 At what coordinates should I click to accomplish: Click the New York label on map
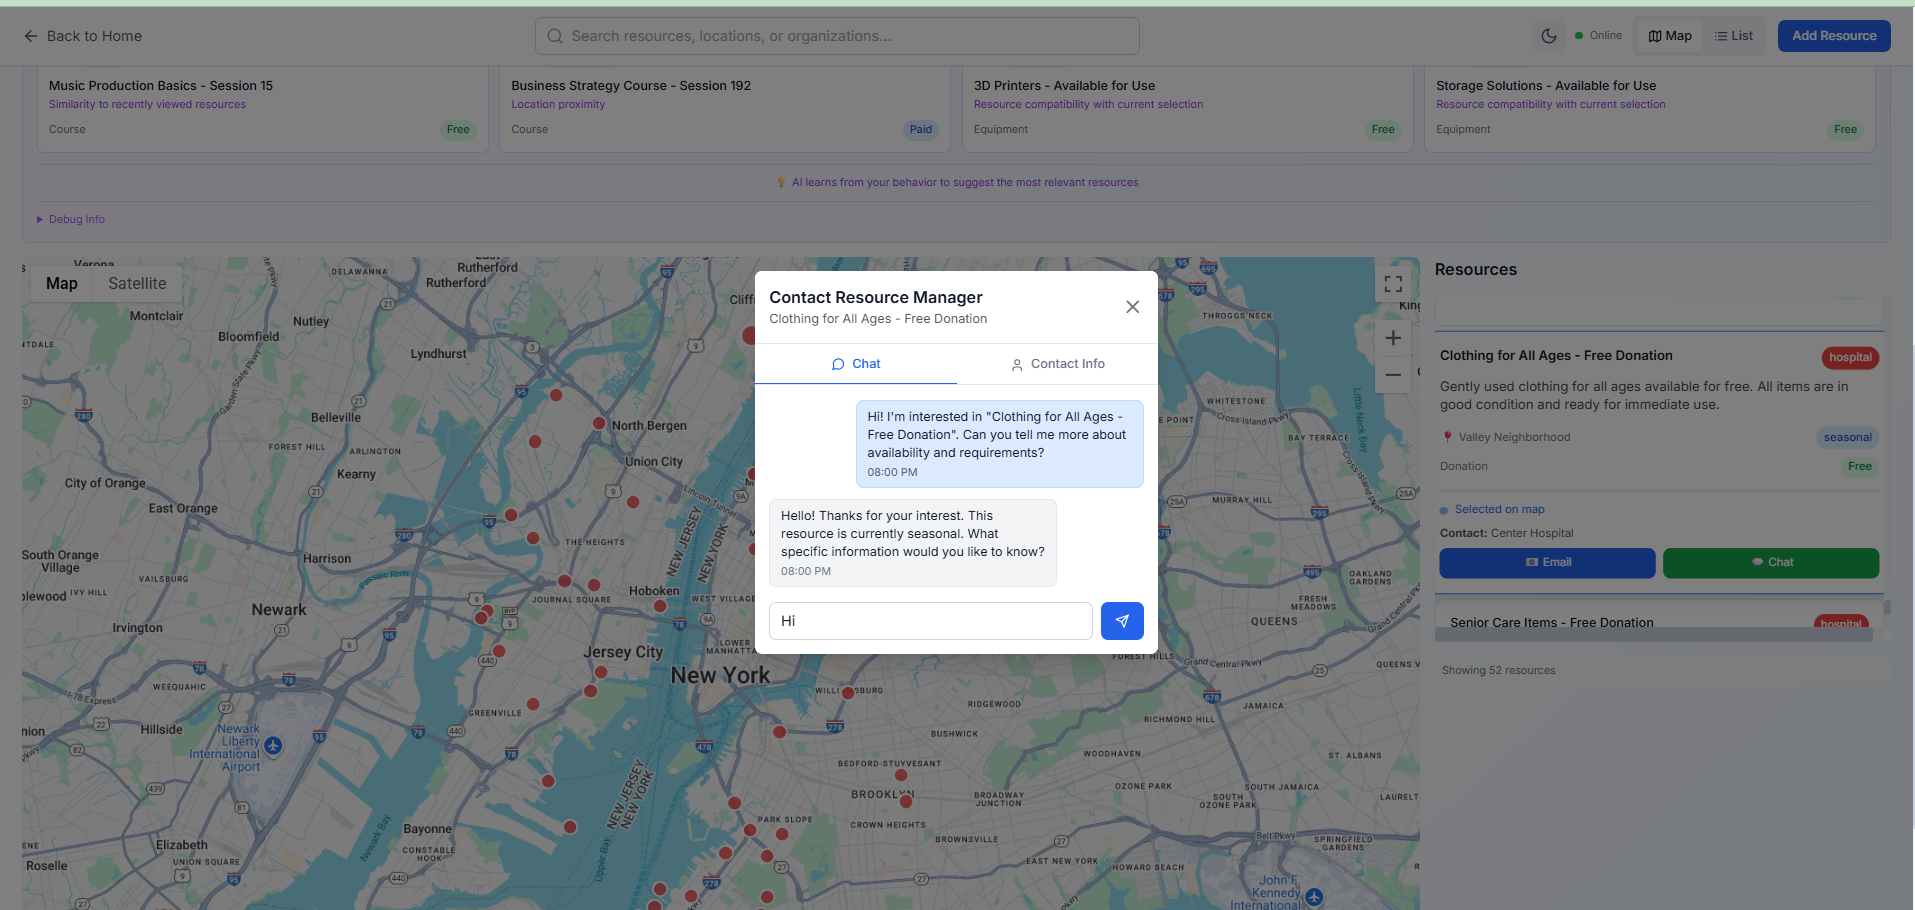click(x=720, y=676)
